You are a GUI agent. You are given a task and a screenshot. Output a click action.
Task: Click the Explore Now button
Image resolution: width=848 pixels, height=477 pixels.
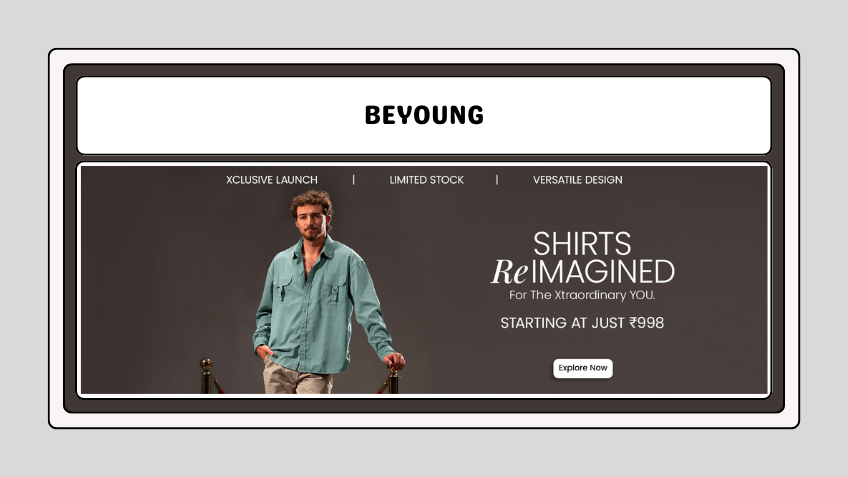point(582,368)
